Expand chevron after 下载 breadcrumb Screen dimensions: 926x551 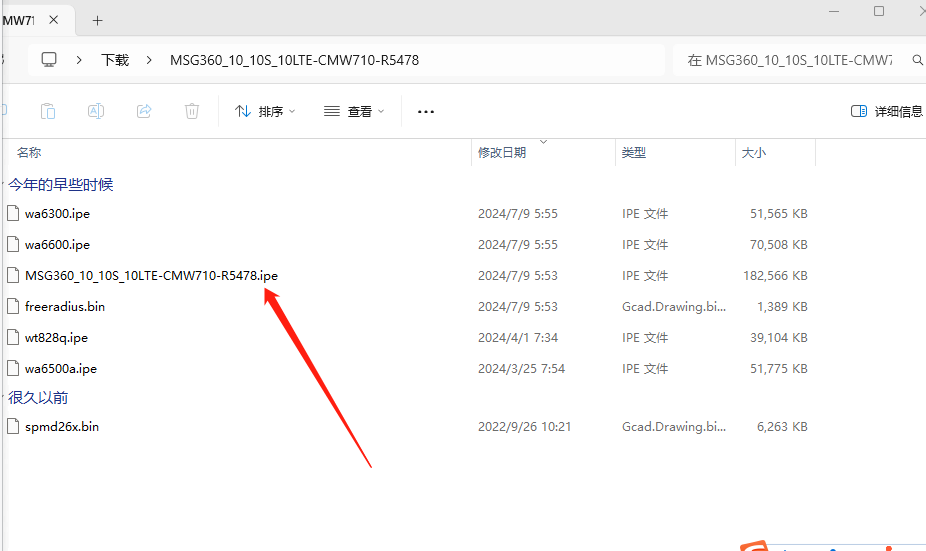(149, 60)
